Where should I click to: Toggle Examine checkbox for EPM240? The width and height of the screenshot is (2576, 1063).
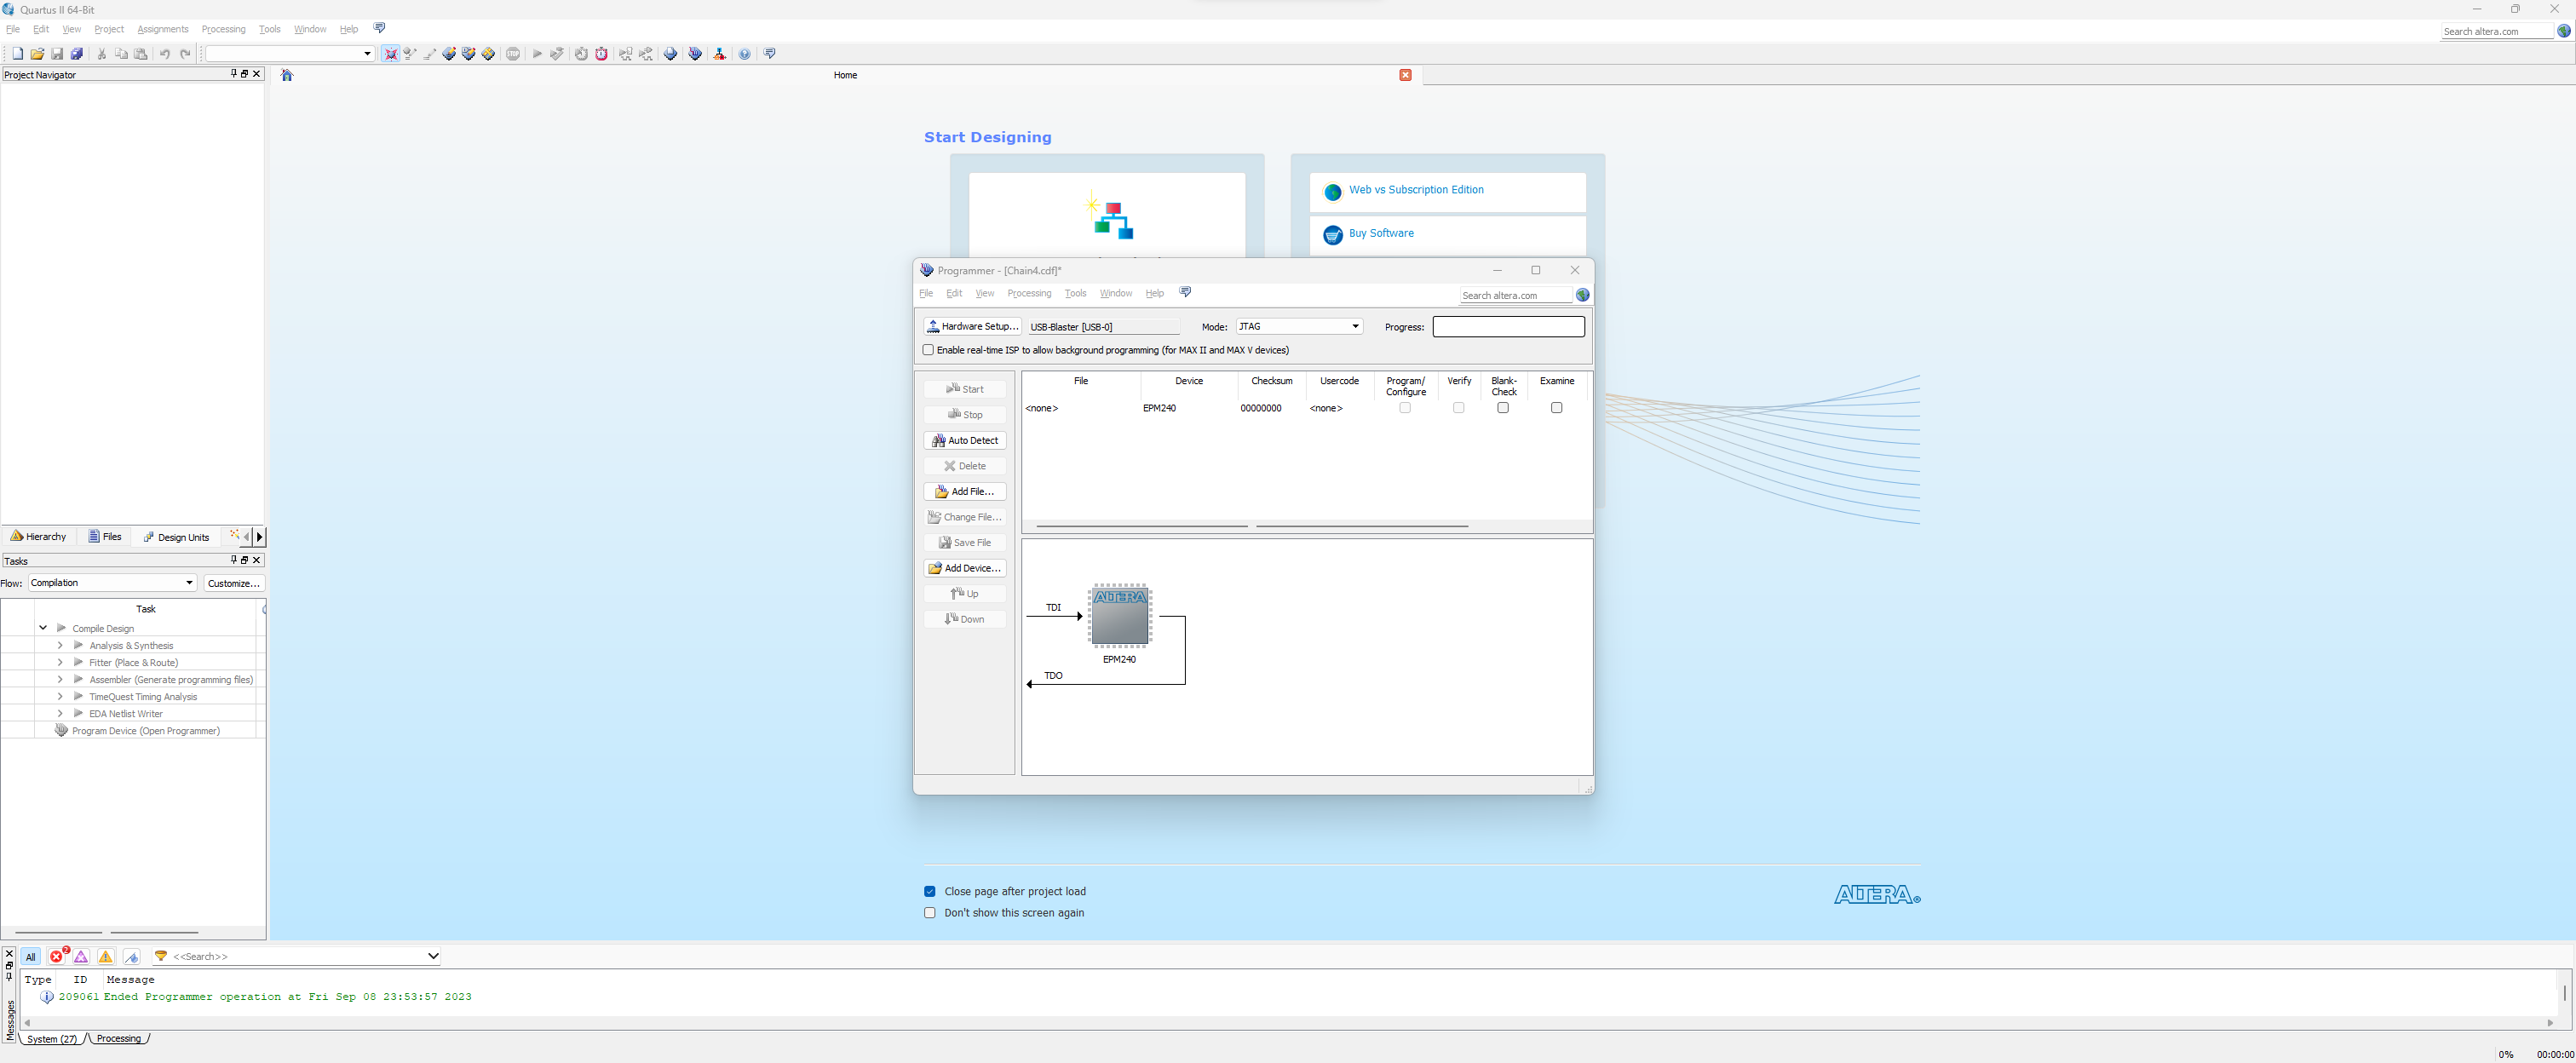(x=1557, y=408)
